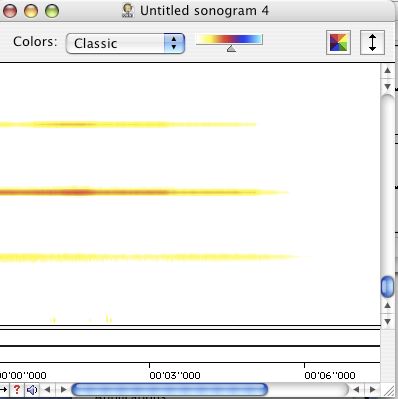Screen dimensions: 398x399
Task: Toggle the speaker sound icon
Action: coord(32,390)
